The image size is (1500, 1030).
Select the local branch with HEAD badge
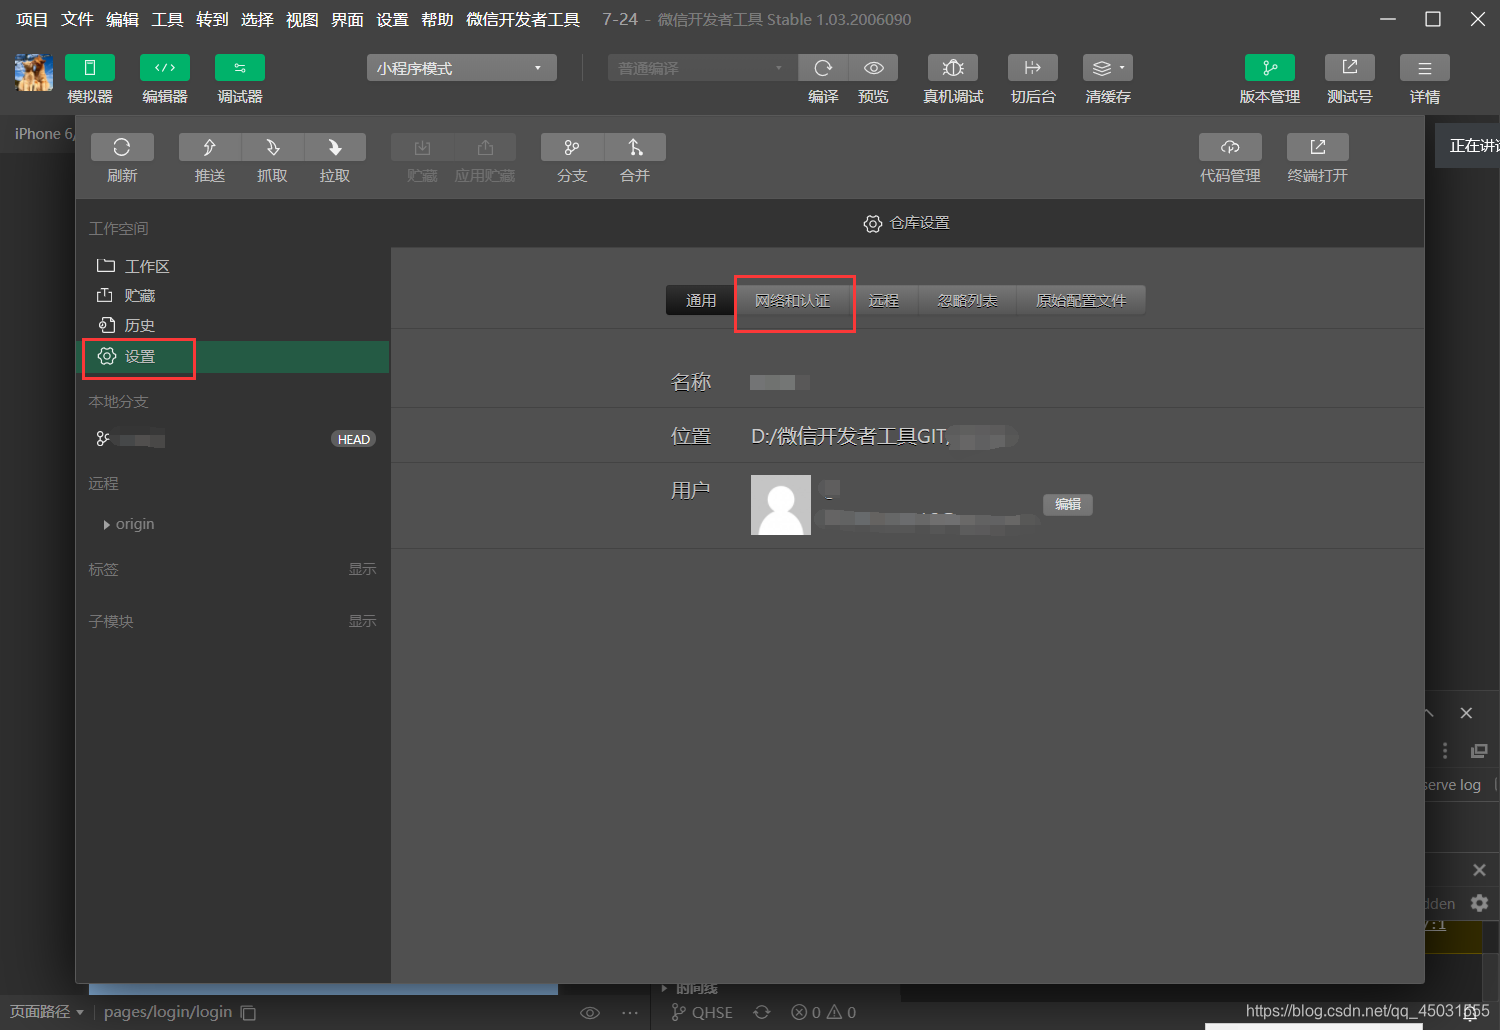pyautogui.click(x=233, y=439)
